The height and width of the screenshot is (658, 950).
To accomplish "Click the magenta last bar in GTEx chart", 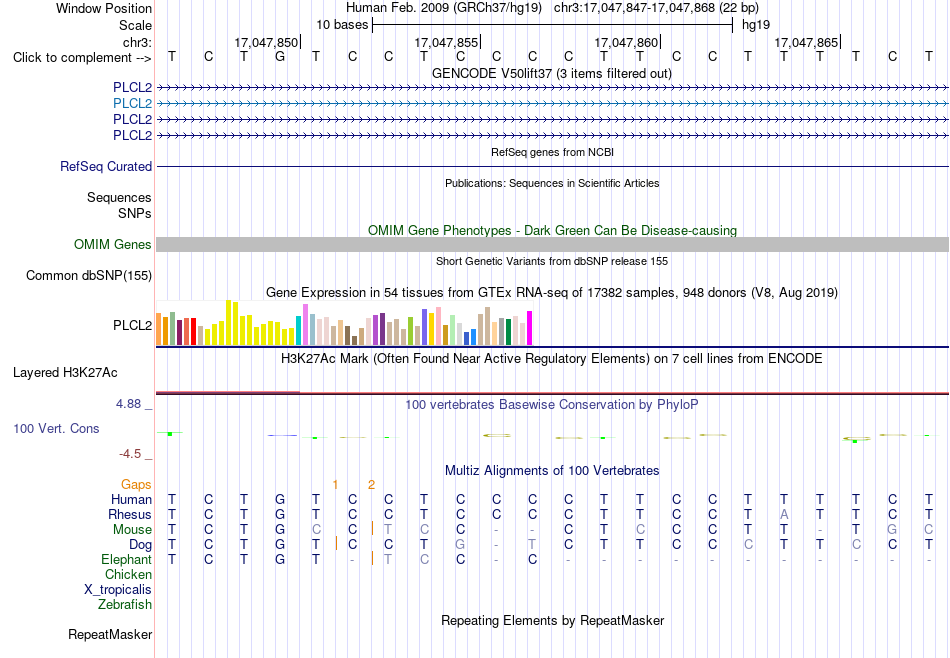I will click(530, 328).
